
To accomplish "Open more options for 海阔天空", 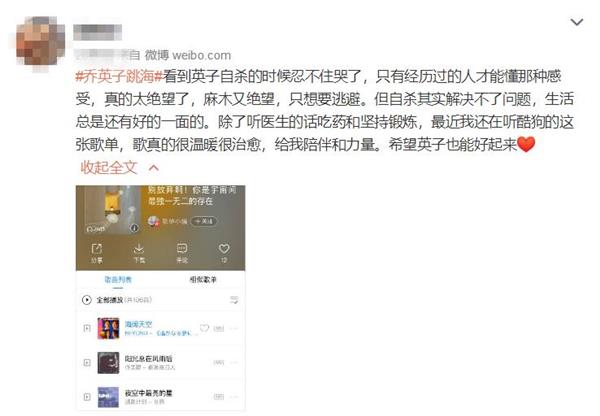I will pyautogui.click(x=234, y=328).
